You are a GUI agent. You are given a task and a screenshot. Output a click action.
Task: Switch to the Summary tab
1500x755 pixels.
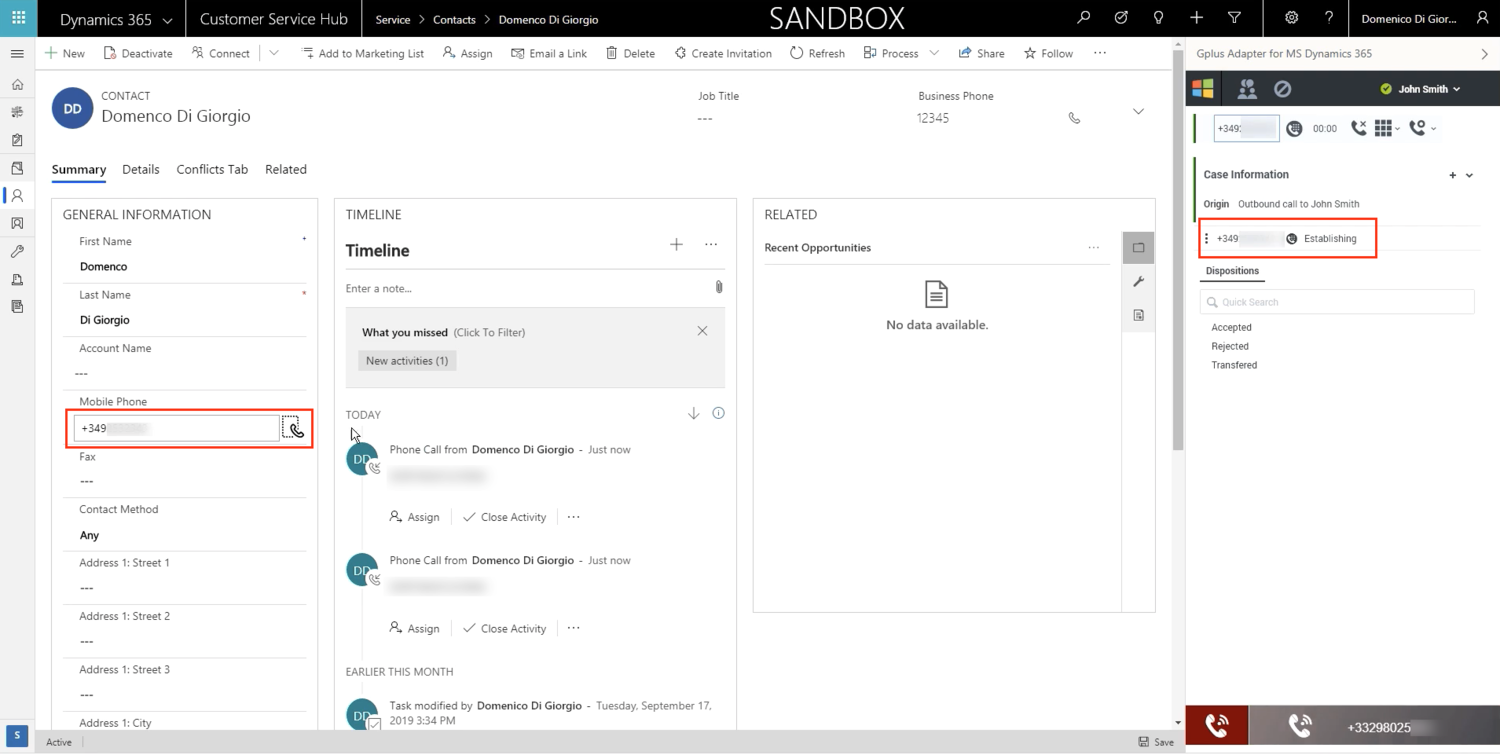(x=79, y=169)
